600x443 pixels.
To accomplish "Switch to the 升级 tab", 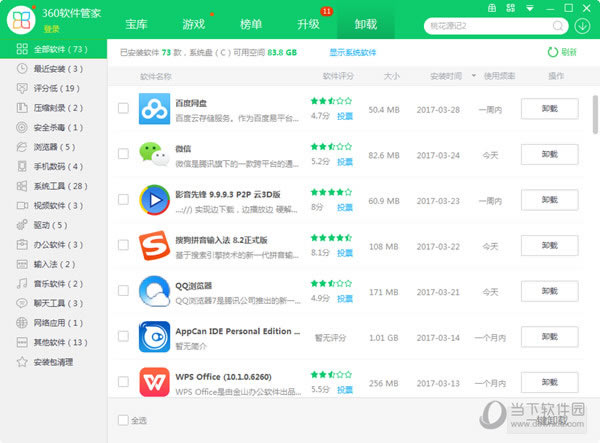I will click(x=308, y=24).
